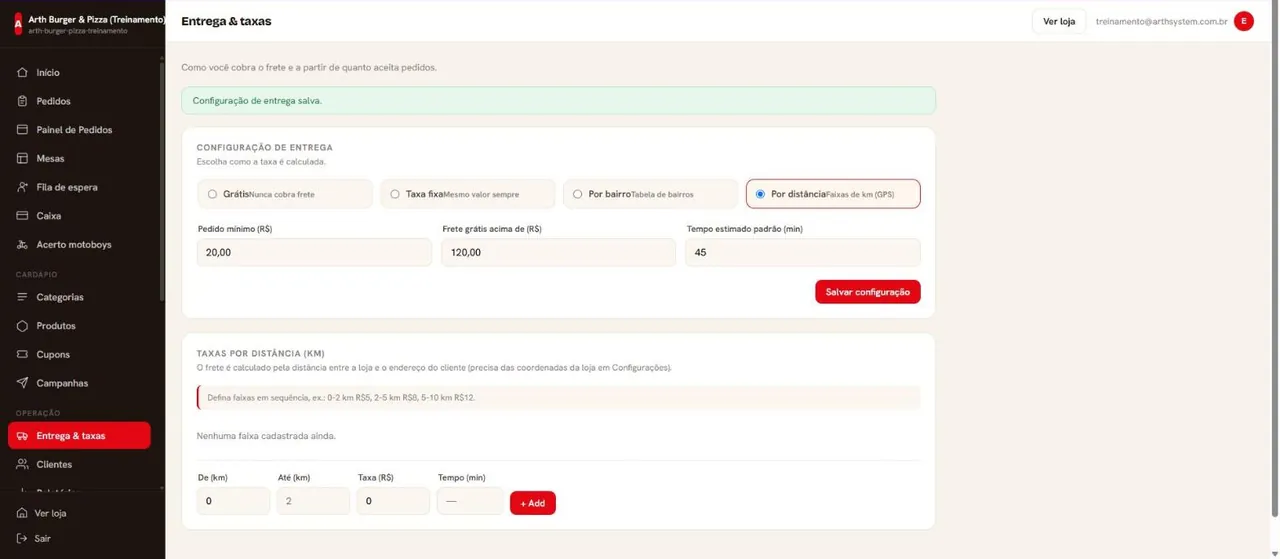Click the Salvar configuração button
Screen dimensions: 1280x559
(868, 292)
